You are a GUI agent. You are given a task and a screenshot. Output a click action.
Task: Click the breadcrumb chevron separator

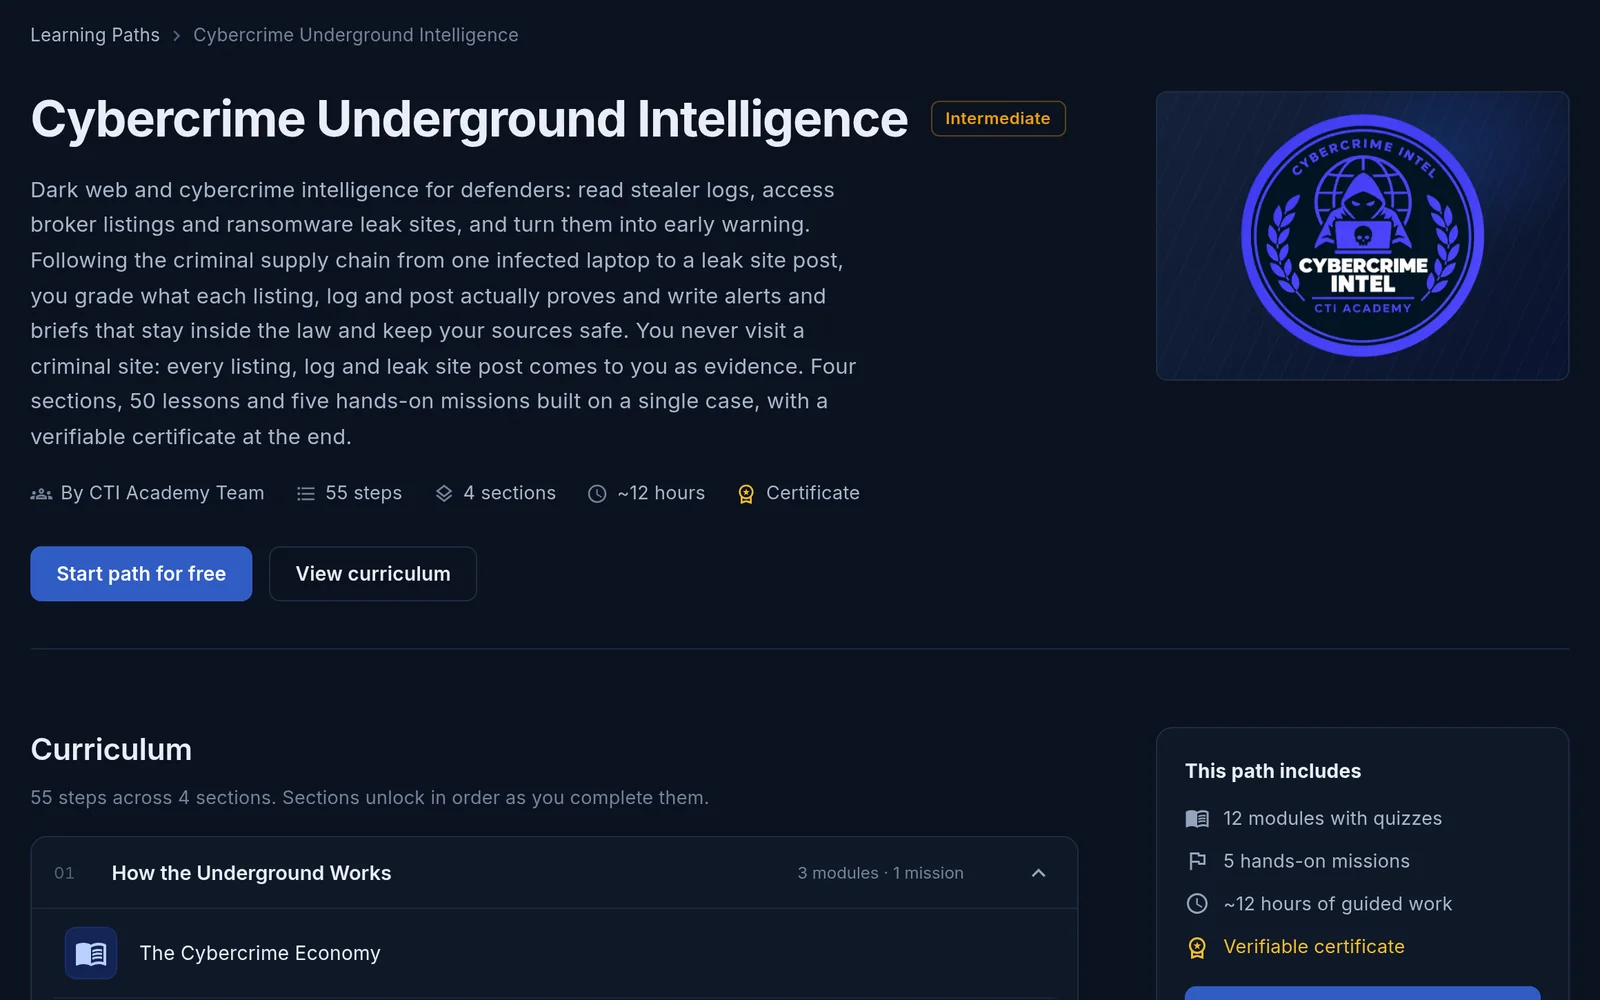(176, 35)
